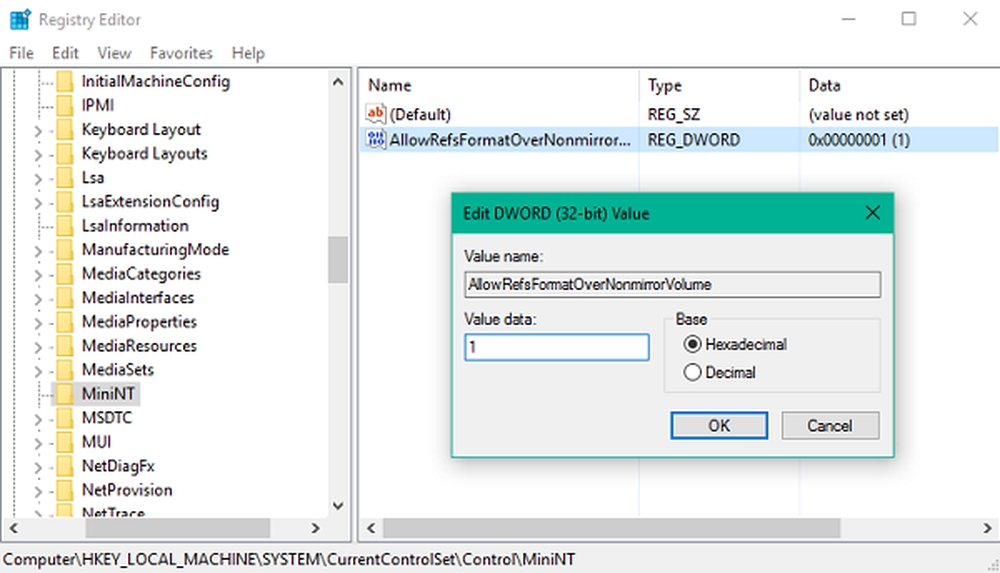Select the MiniNT folder icon in tree
This screenshot has height=573, width=1000.
coord(66,394)
